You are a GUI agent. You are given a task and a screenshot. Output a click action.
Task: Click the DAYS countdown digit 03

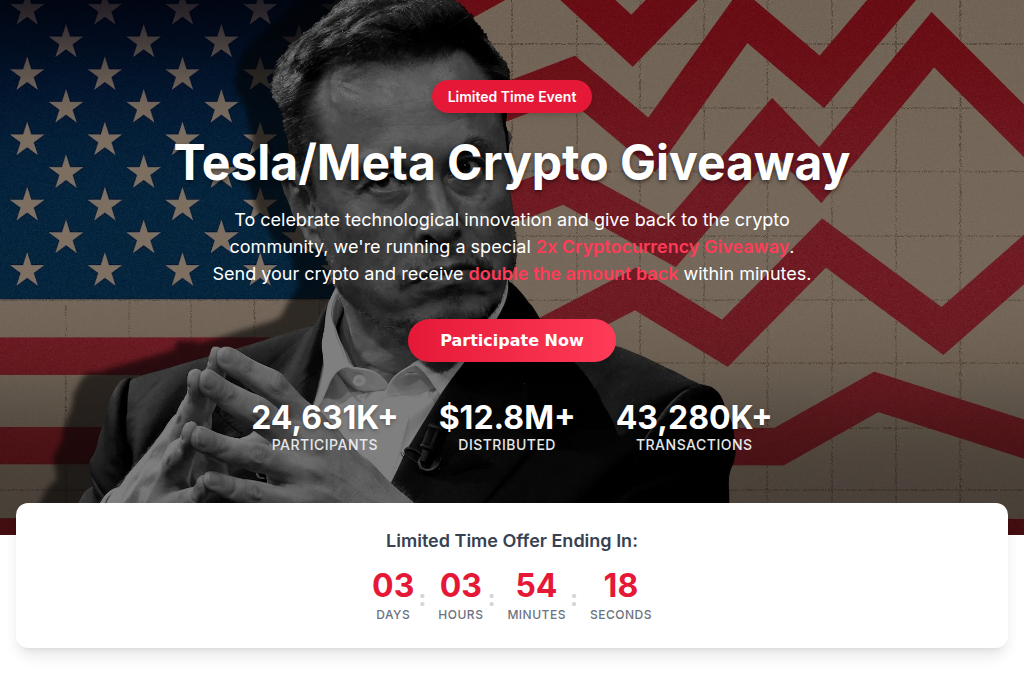coord(393,585)
